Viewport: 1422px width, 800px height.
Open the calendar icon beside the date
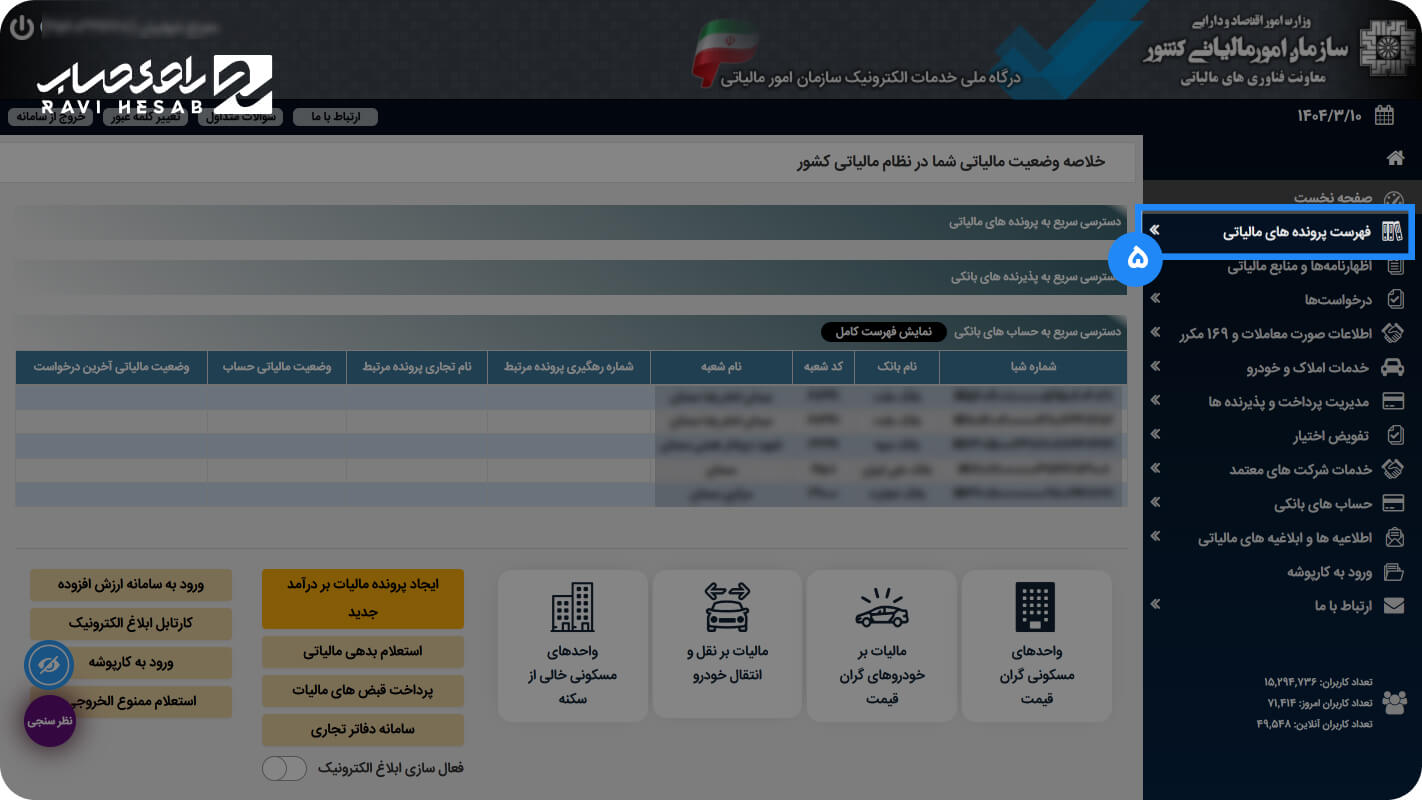coord(1384,116)
